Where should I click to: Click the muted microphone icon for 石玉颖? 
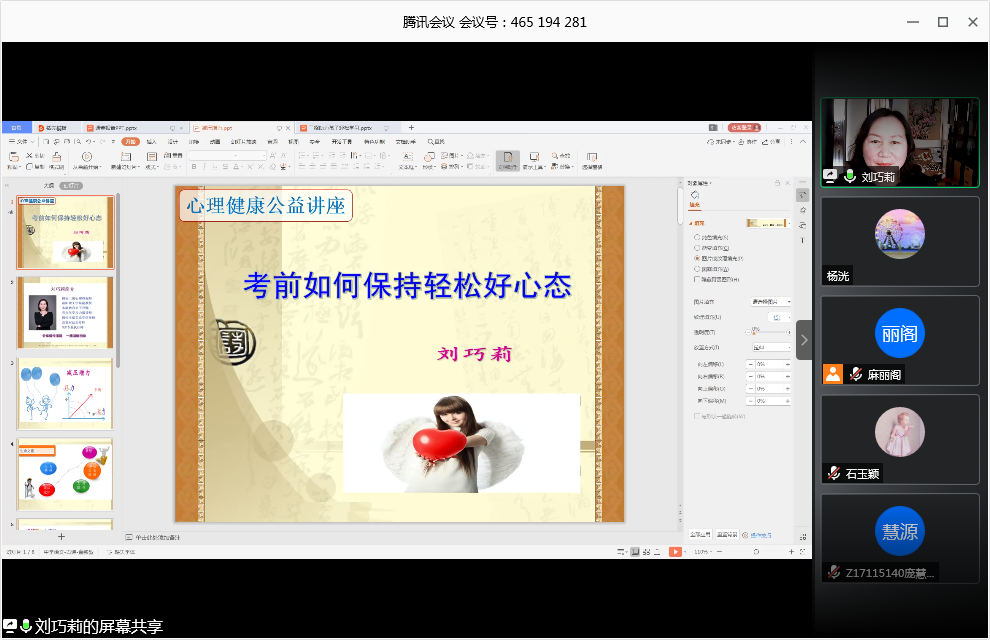click(833, 473)
